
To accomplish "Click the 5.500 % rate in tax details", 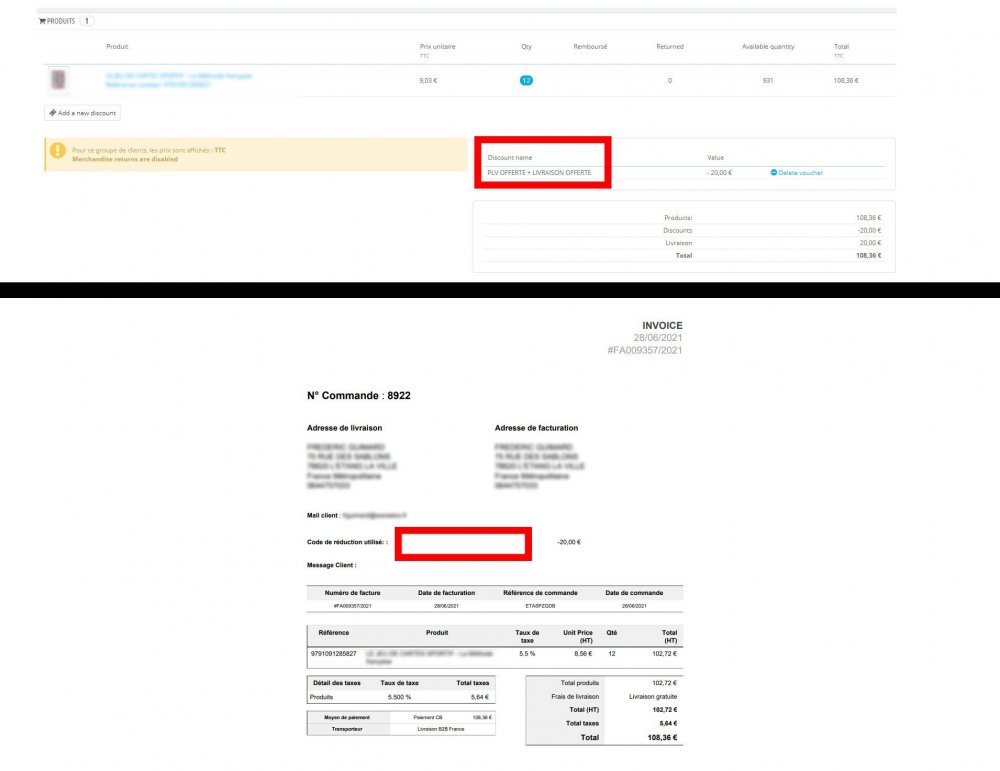I will (x=399, y=697).
